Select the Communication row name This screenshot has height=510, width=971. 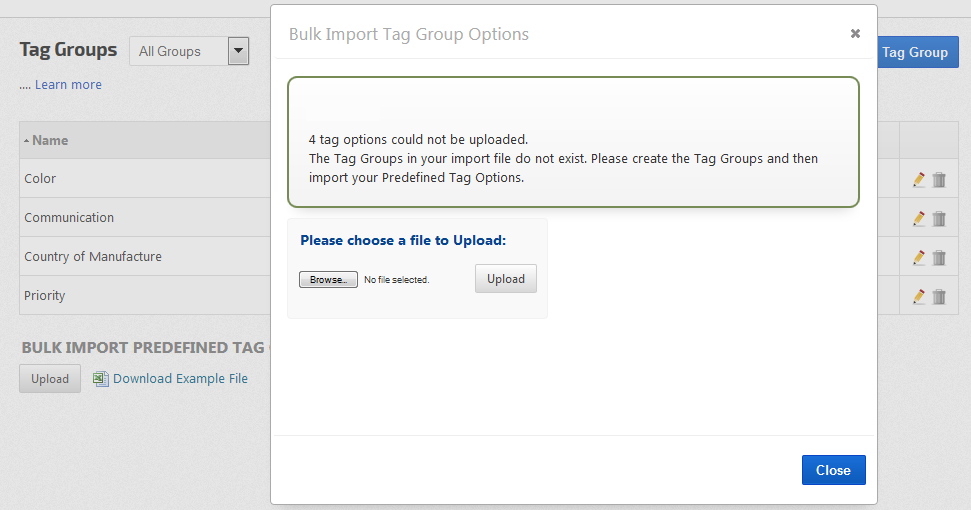coord(69,218)
